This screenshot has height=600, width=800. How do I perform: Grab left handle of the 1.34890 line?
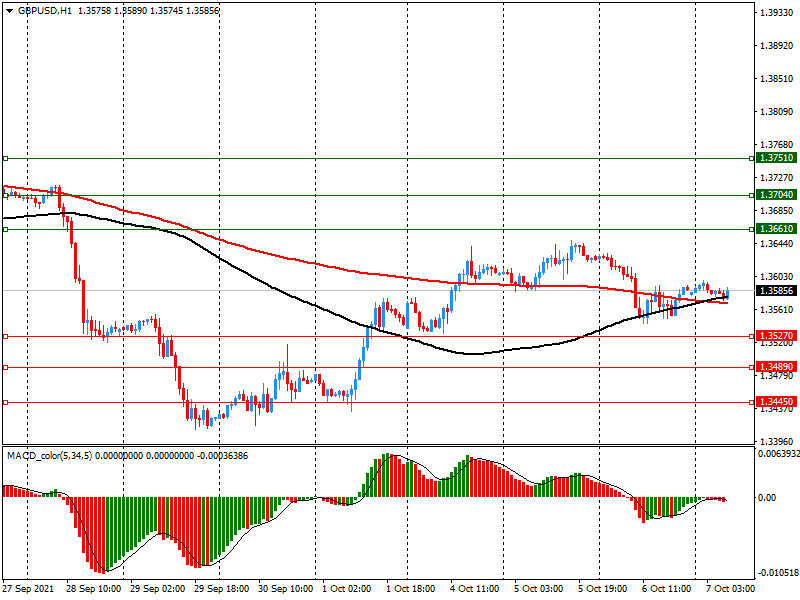coord(6,368)
